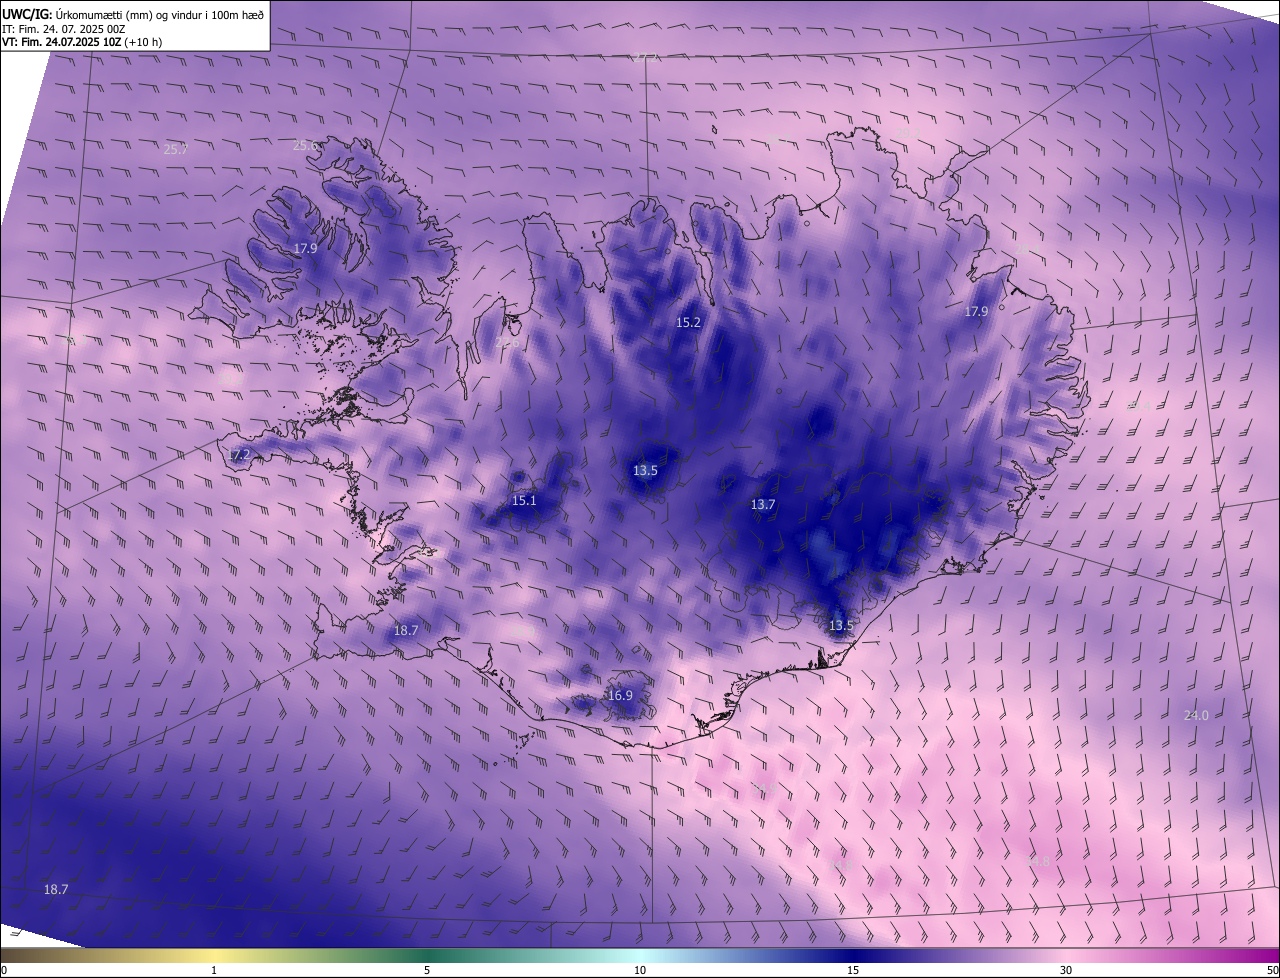The image size is (1280, 978).
Task: Click the 15 tick on the color scale
Action: click(x=853, y=970)
